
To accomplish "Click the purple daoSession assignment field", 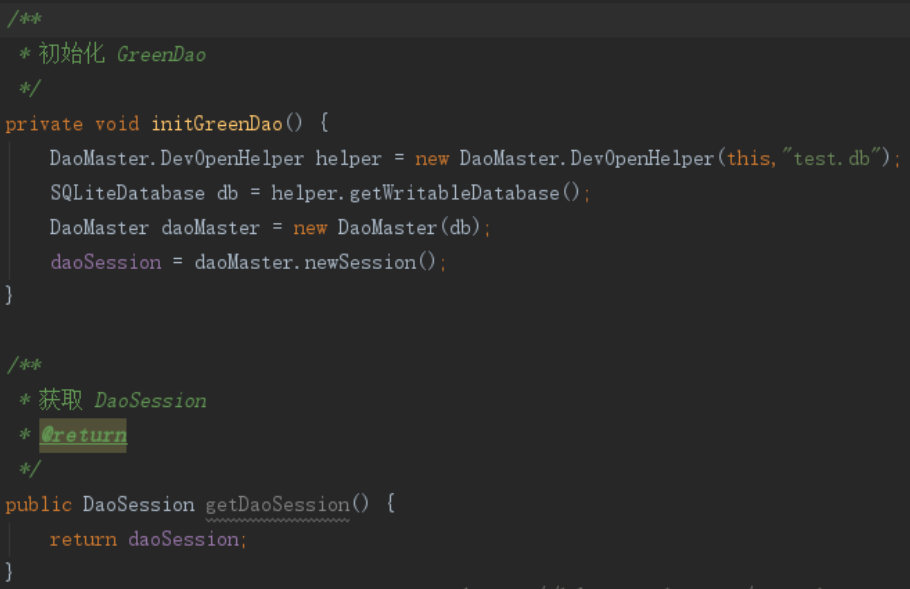I will [x=106, y=262].
